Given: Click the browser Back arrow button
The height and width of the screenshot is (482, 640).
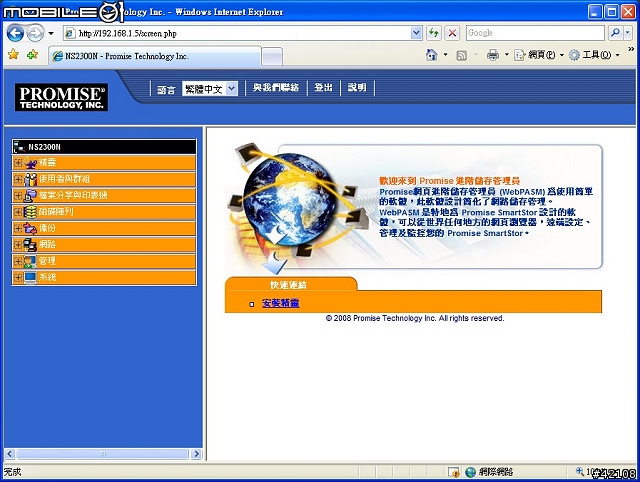Looking at the screenshot, I should click(16, 33).
